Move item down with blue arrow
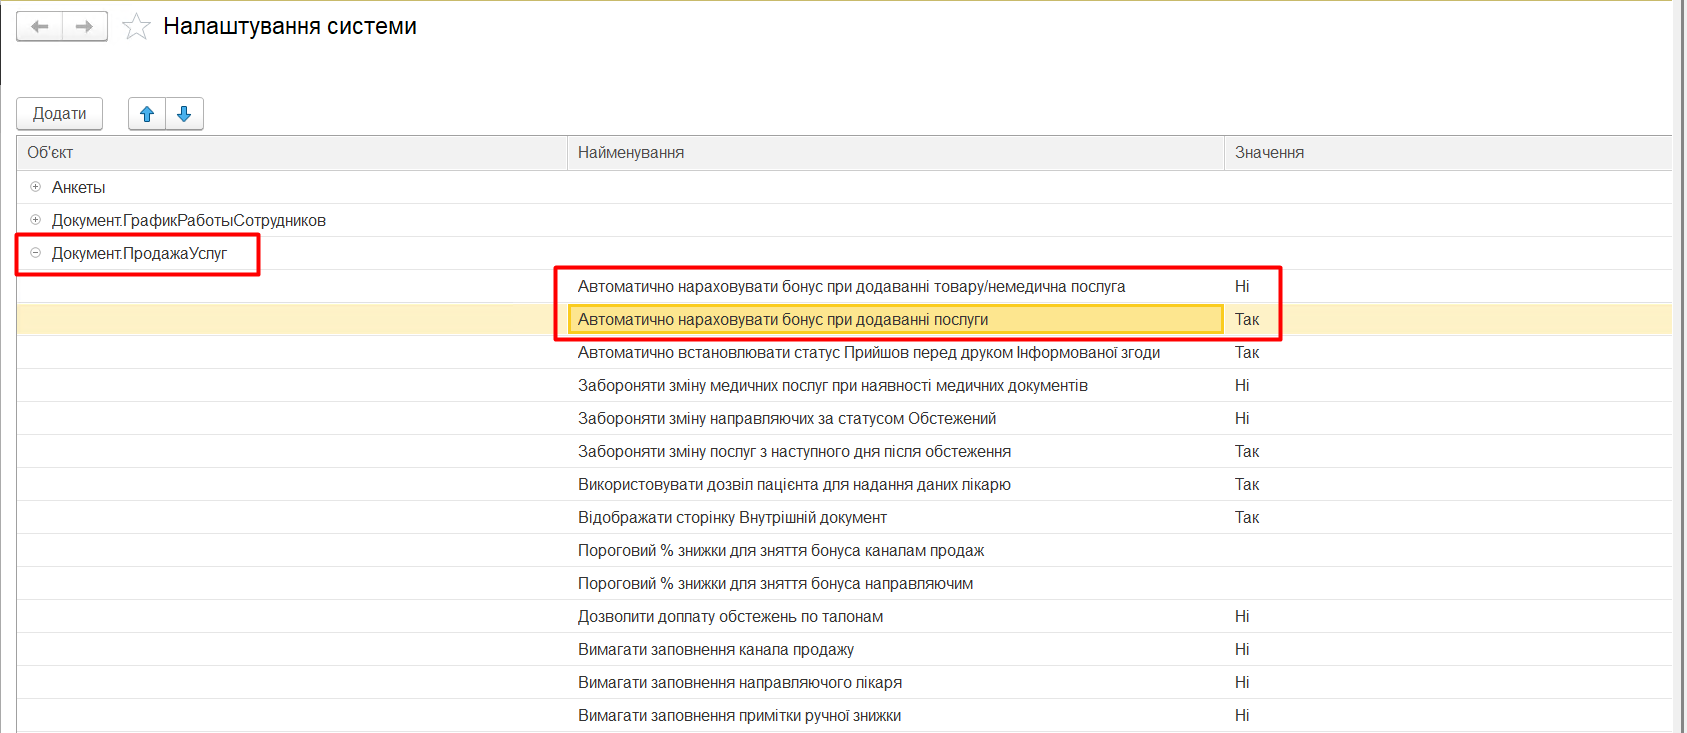Viewport: 1687px width, 733px height. (184, 114)
